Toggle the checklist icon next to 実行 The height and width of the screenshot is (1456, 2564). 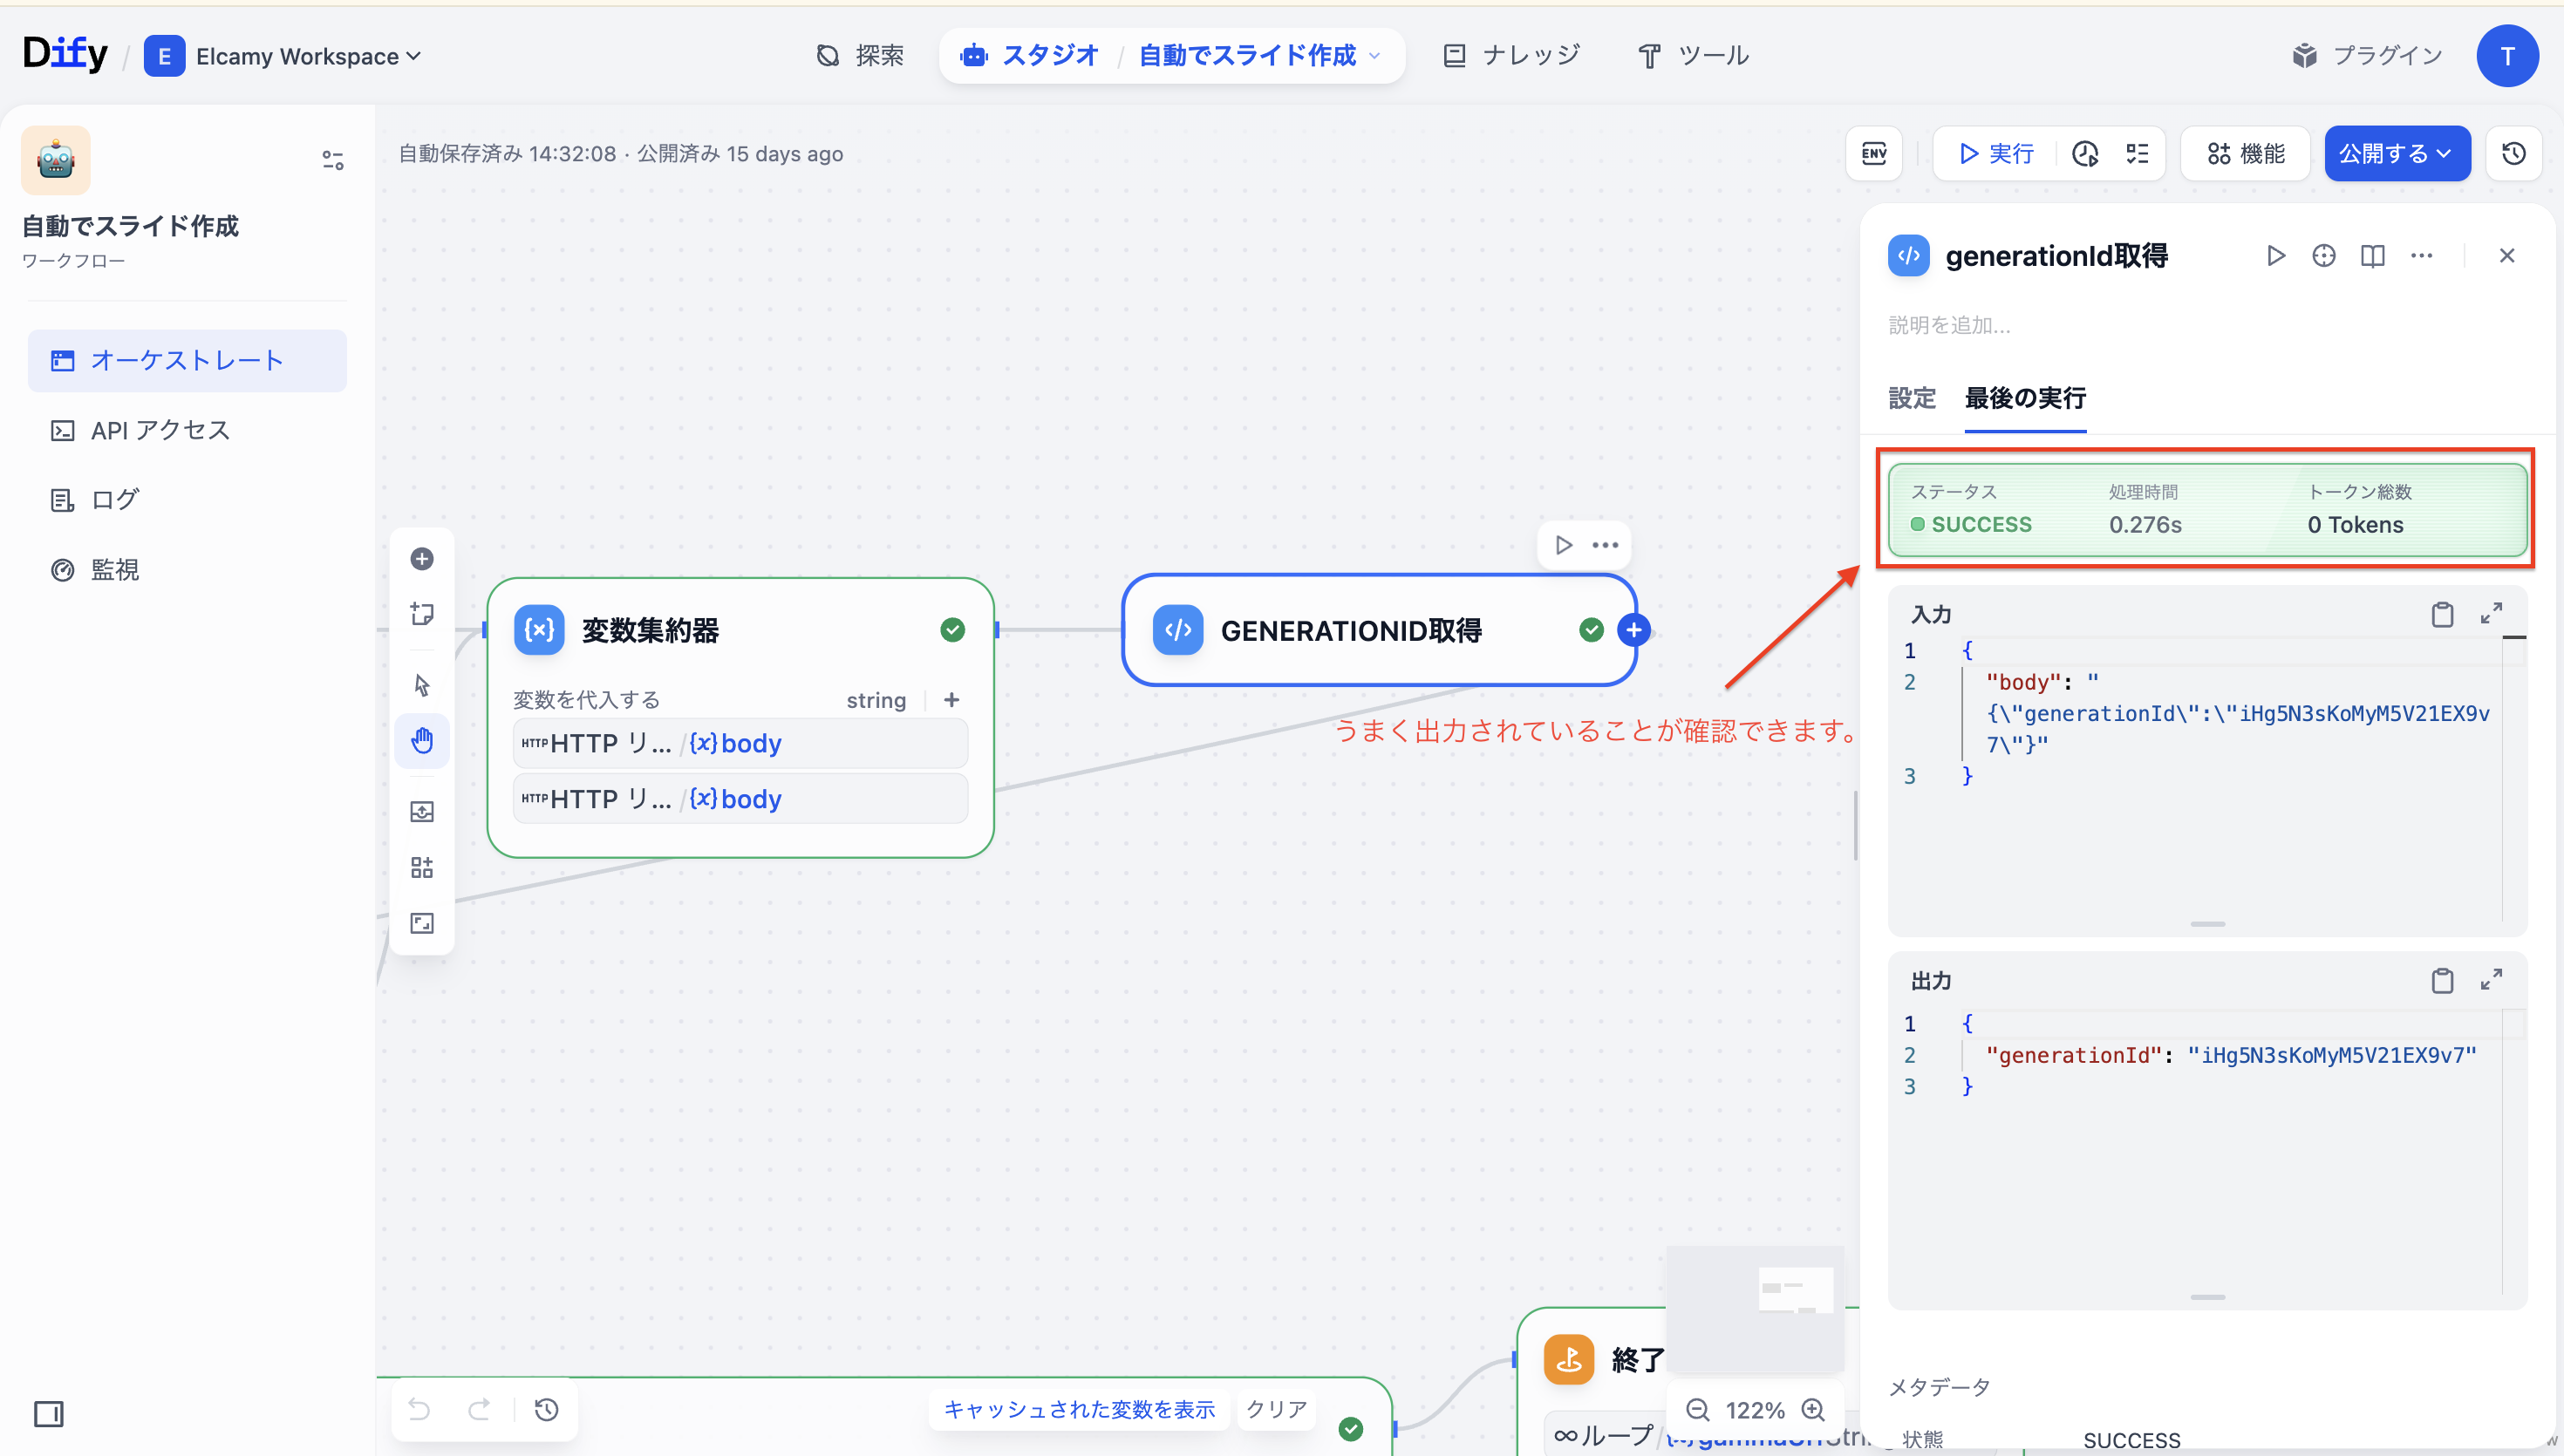point(2137,153)
